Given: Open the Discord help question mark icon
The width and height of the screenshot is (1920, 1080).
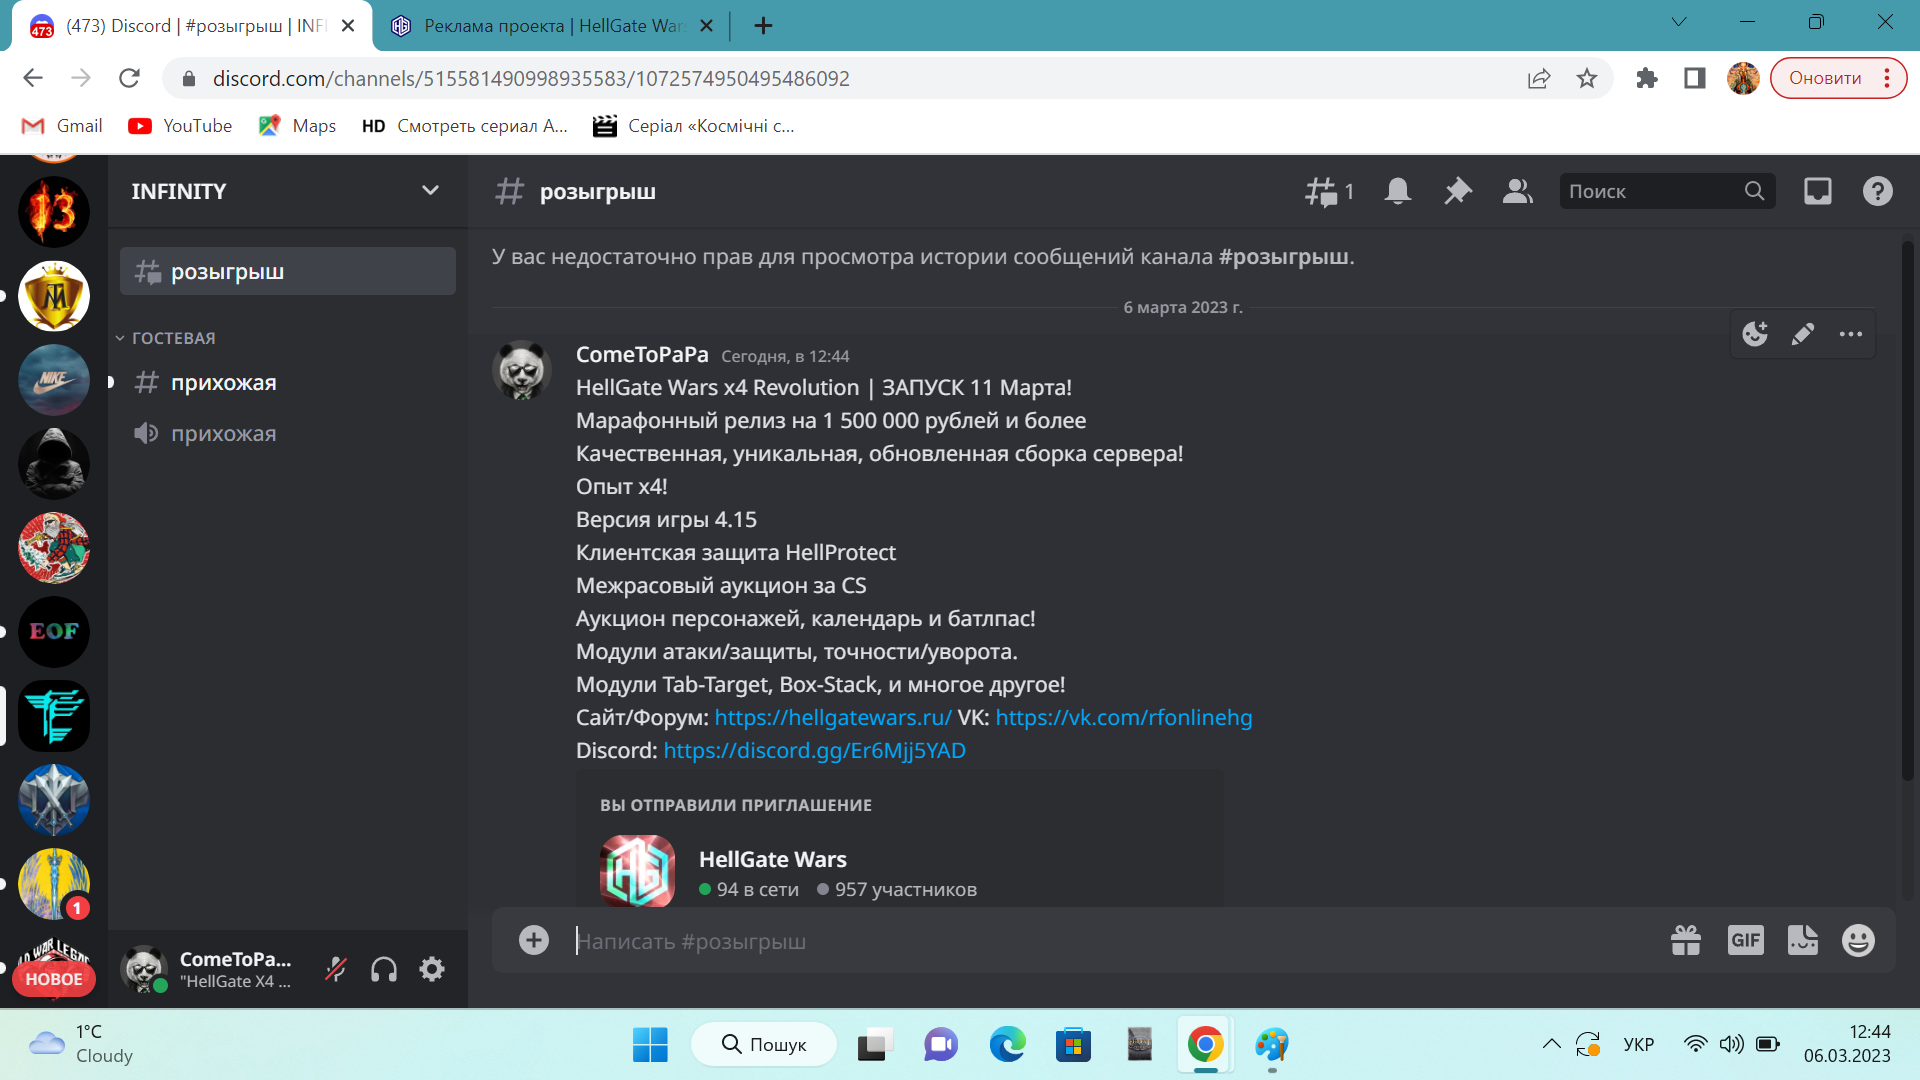Looking at the screenshot, I should 1878,191.
